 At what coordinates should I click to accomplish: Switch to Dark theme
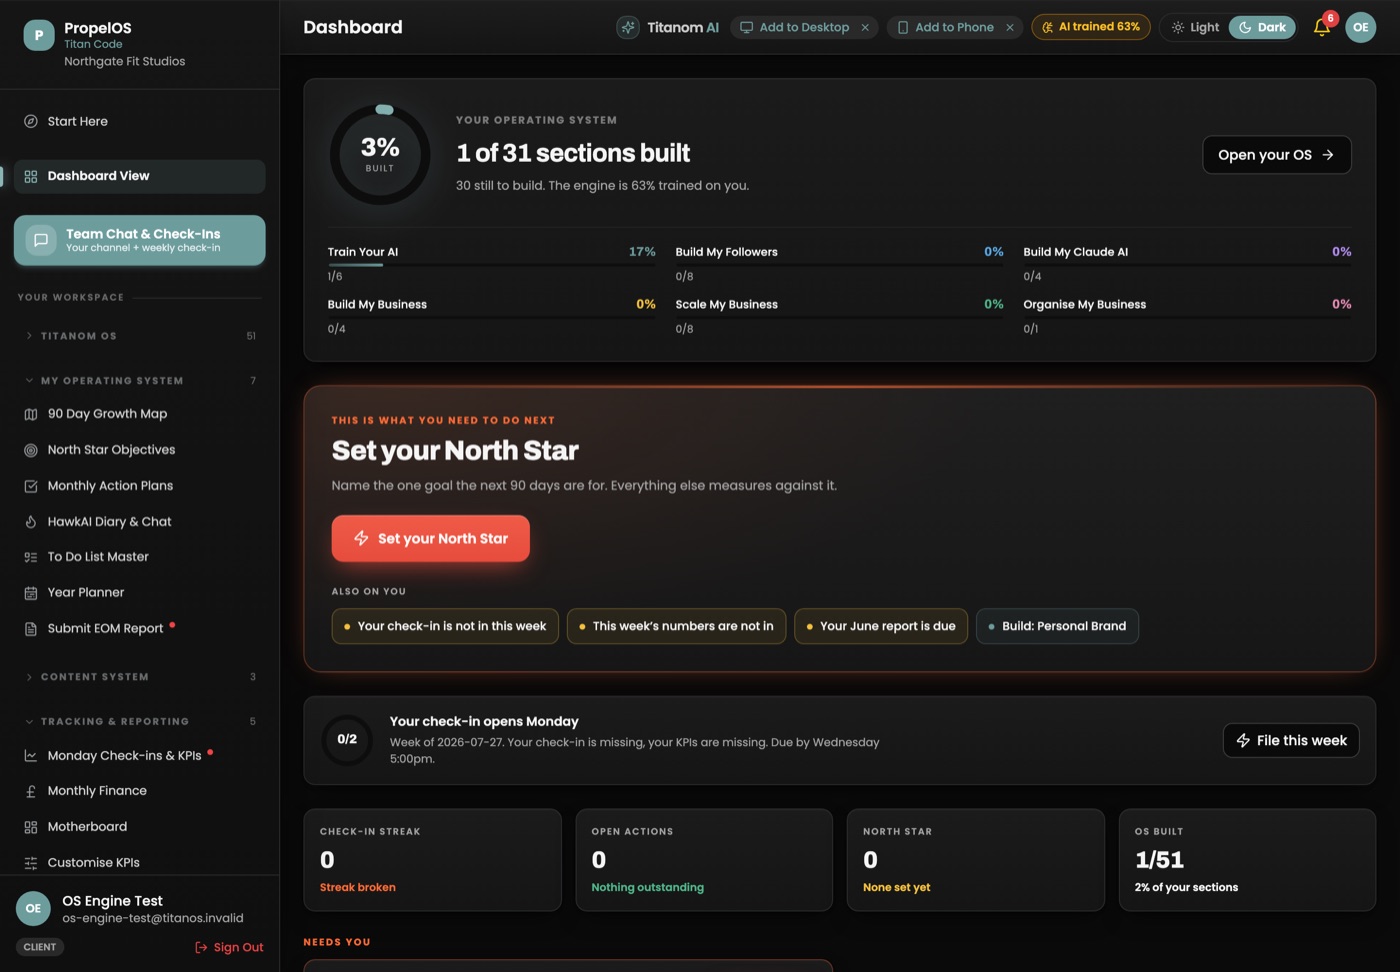point(1262,27)
